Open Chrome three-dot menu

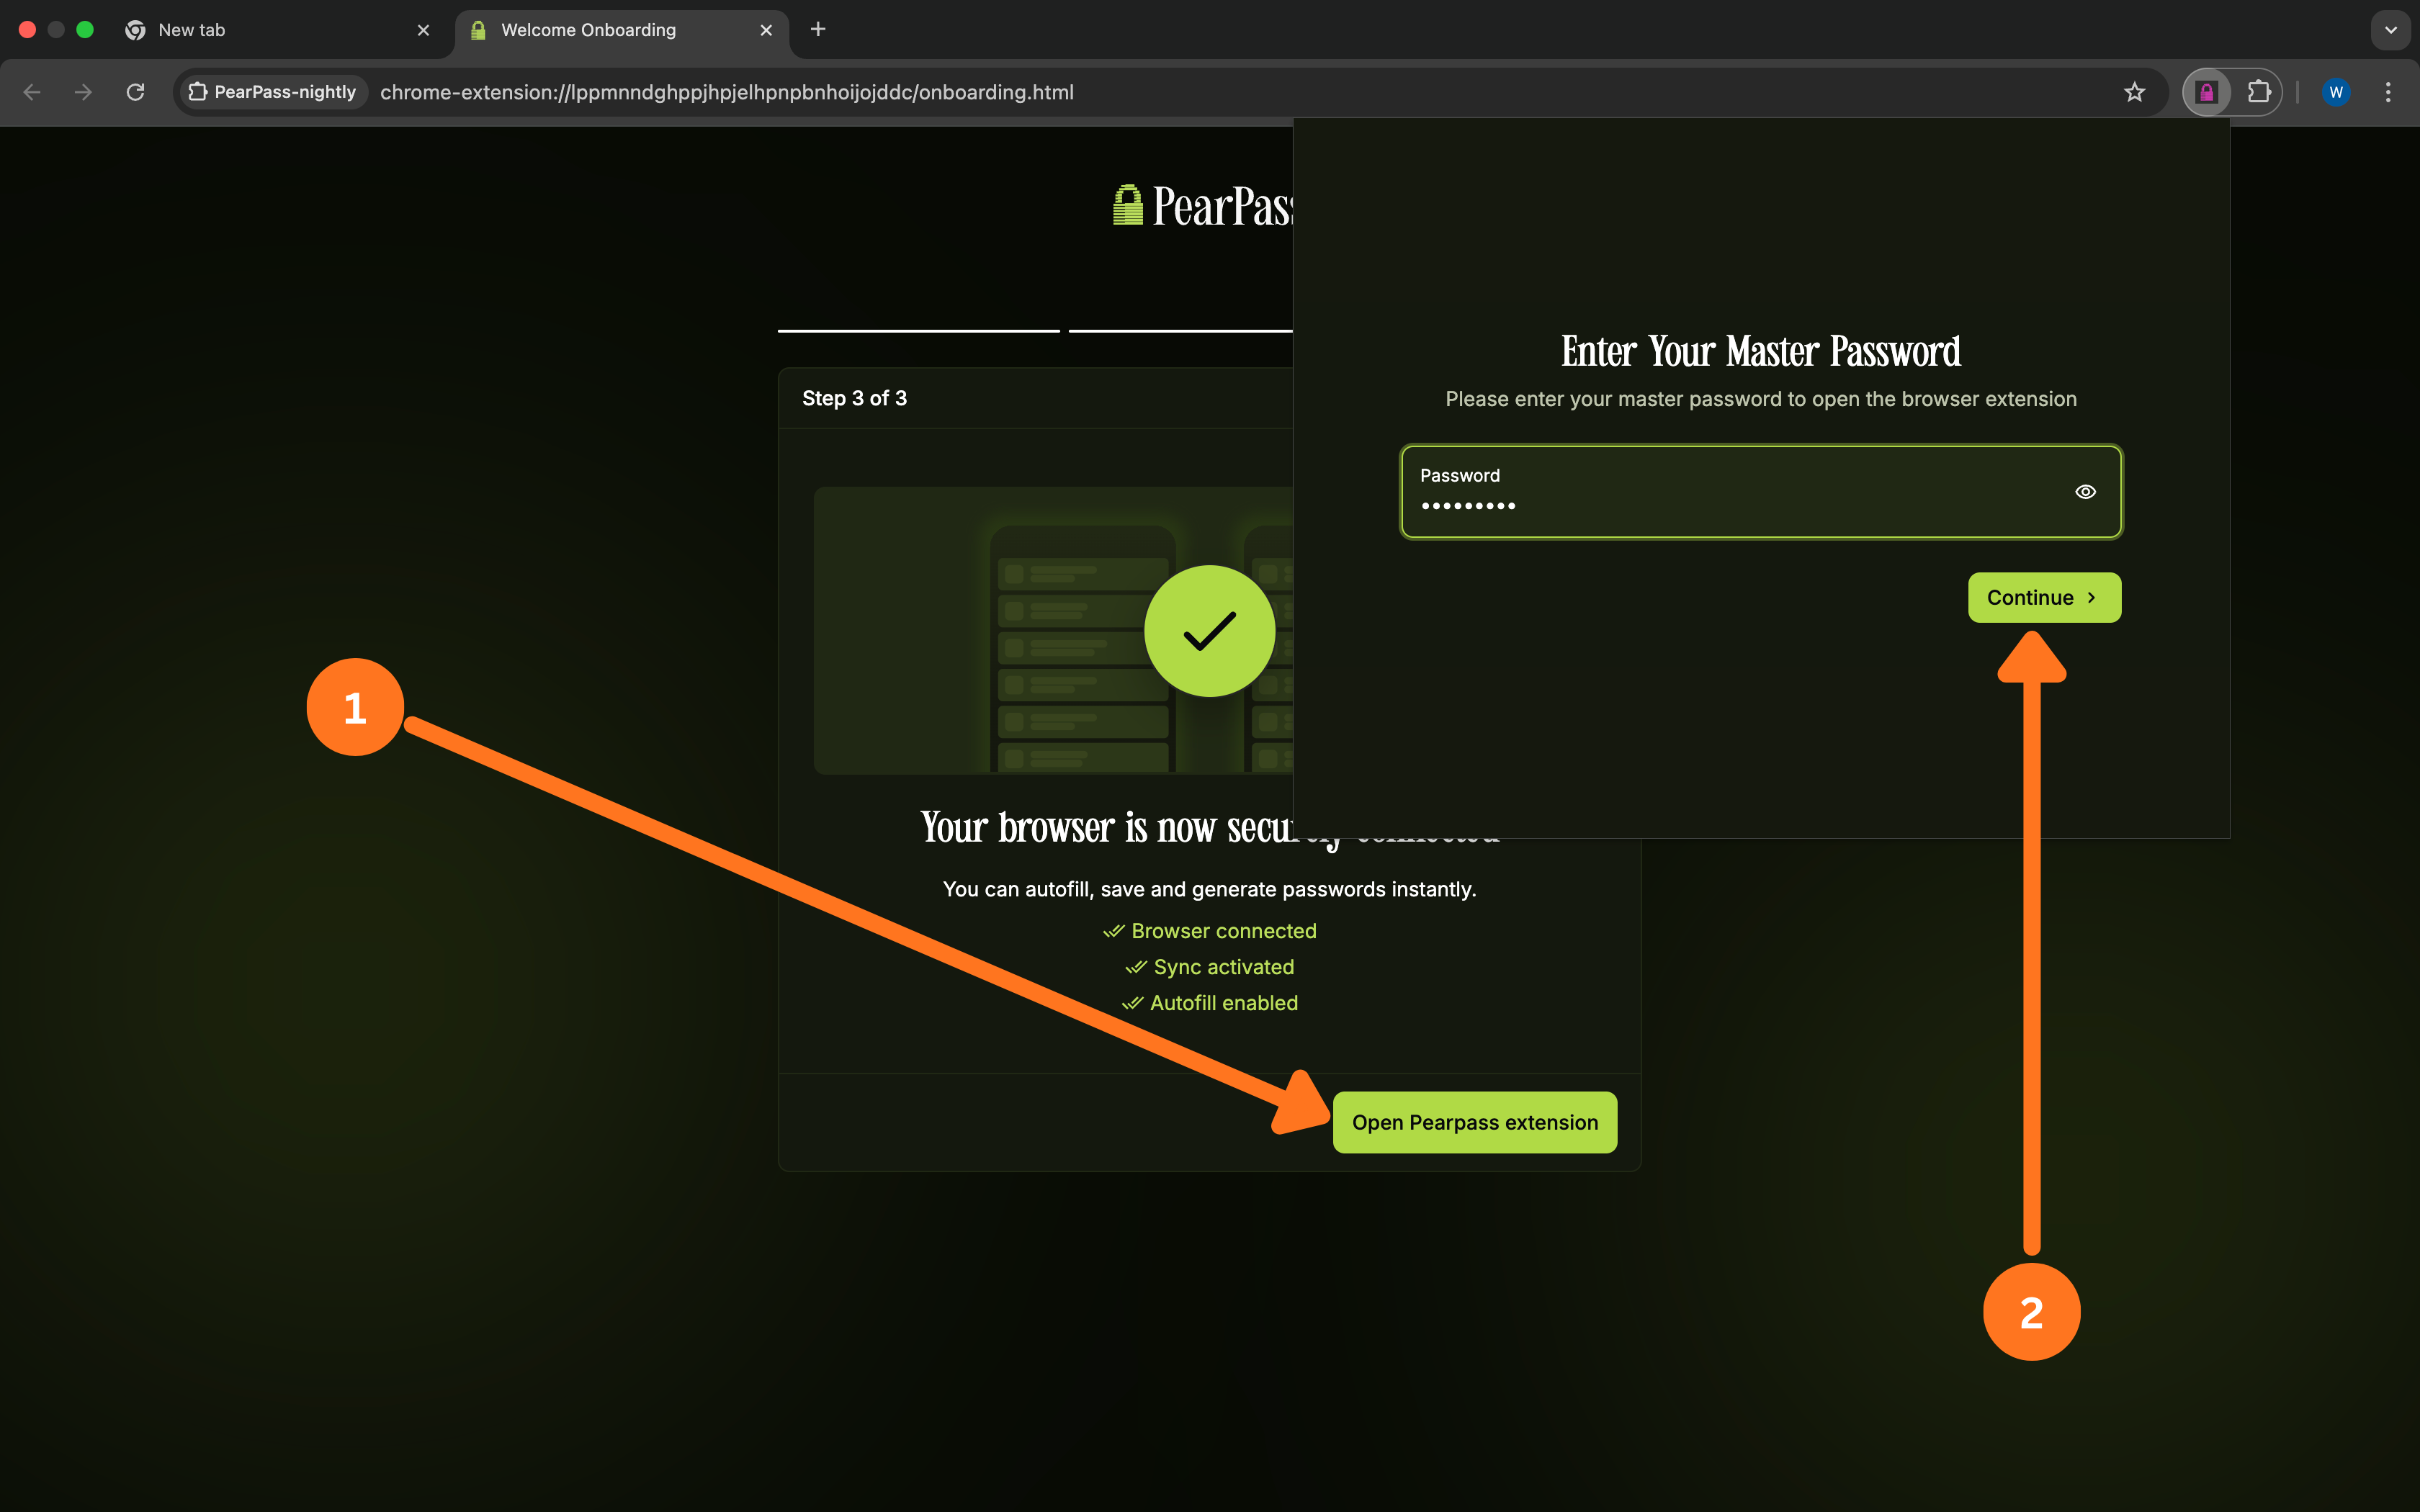click(2388, 92)
